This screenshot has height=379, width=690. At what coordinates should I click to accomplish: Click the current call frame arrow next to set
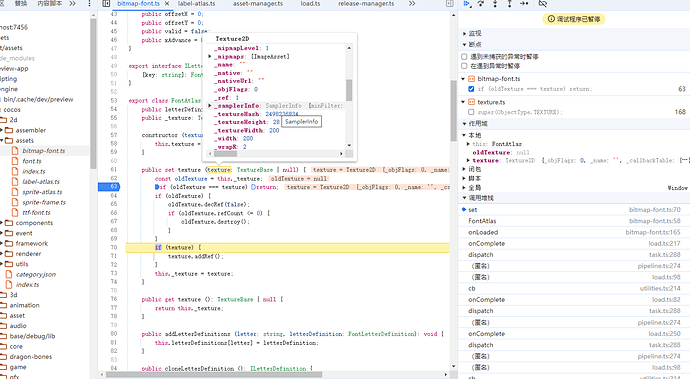pos(464,210)
